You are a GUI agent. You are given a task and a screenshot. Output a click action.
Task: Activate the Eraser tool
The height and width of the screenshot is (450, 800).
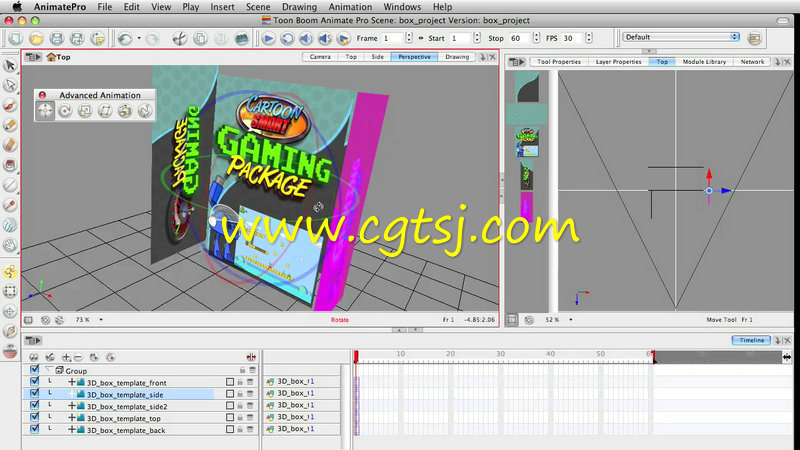click(x=10, y=145)
